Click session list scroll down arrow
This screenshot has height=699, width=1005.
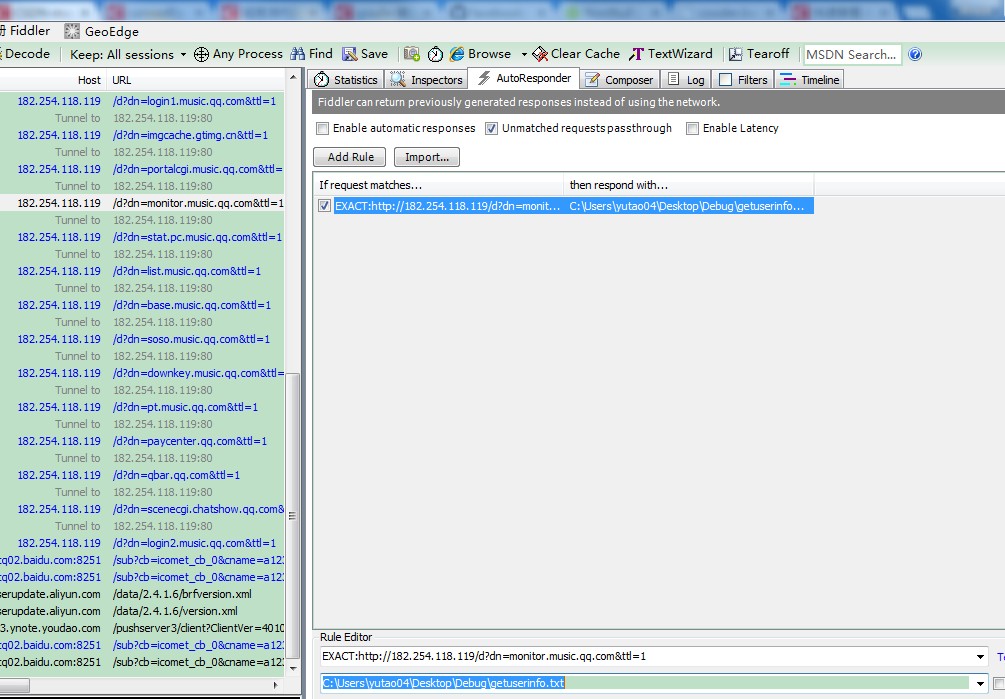[294, 668]
